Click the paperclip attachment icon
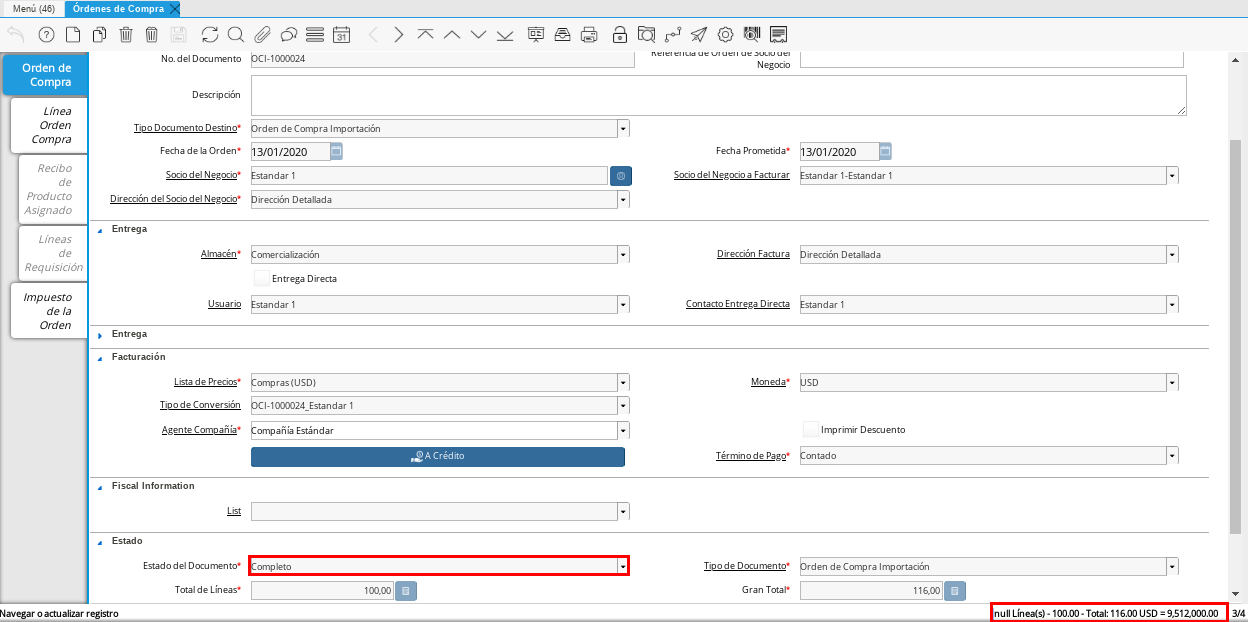1248x622 pixels. tap(262, 35)
